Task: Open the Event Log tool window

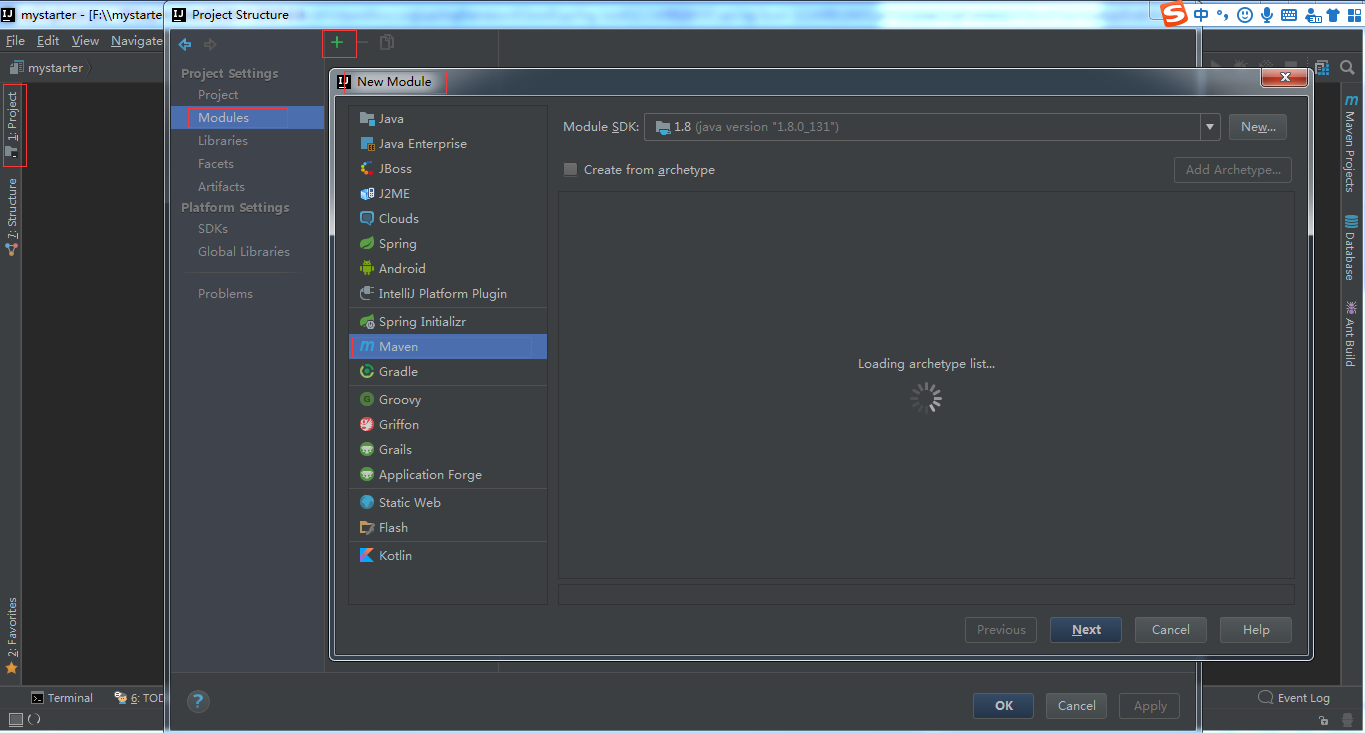Action: point(1294,698)
